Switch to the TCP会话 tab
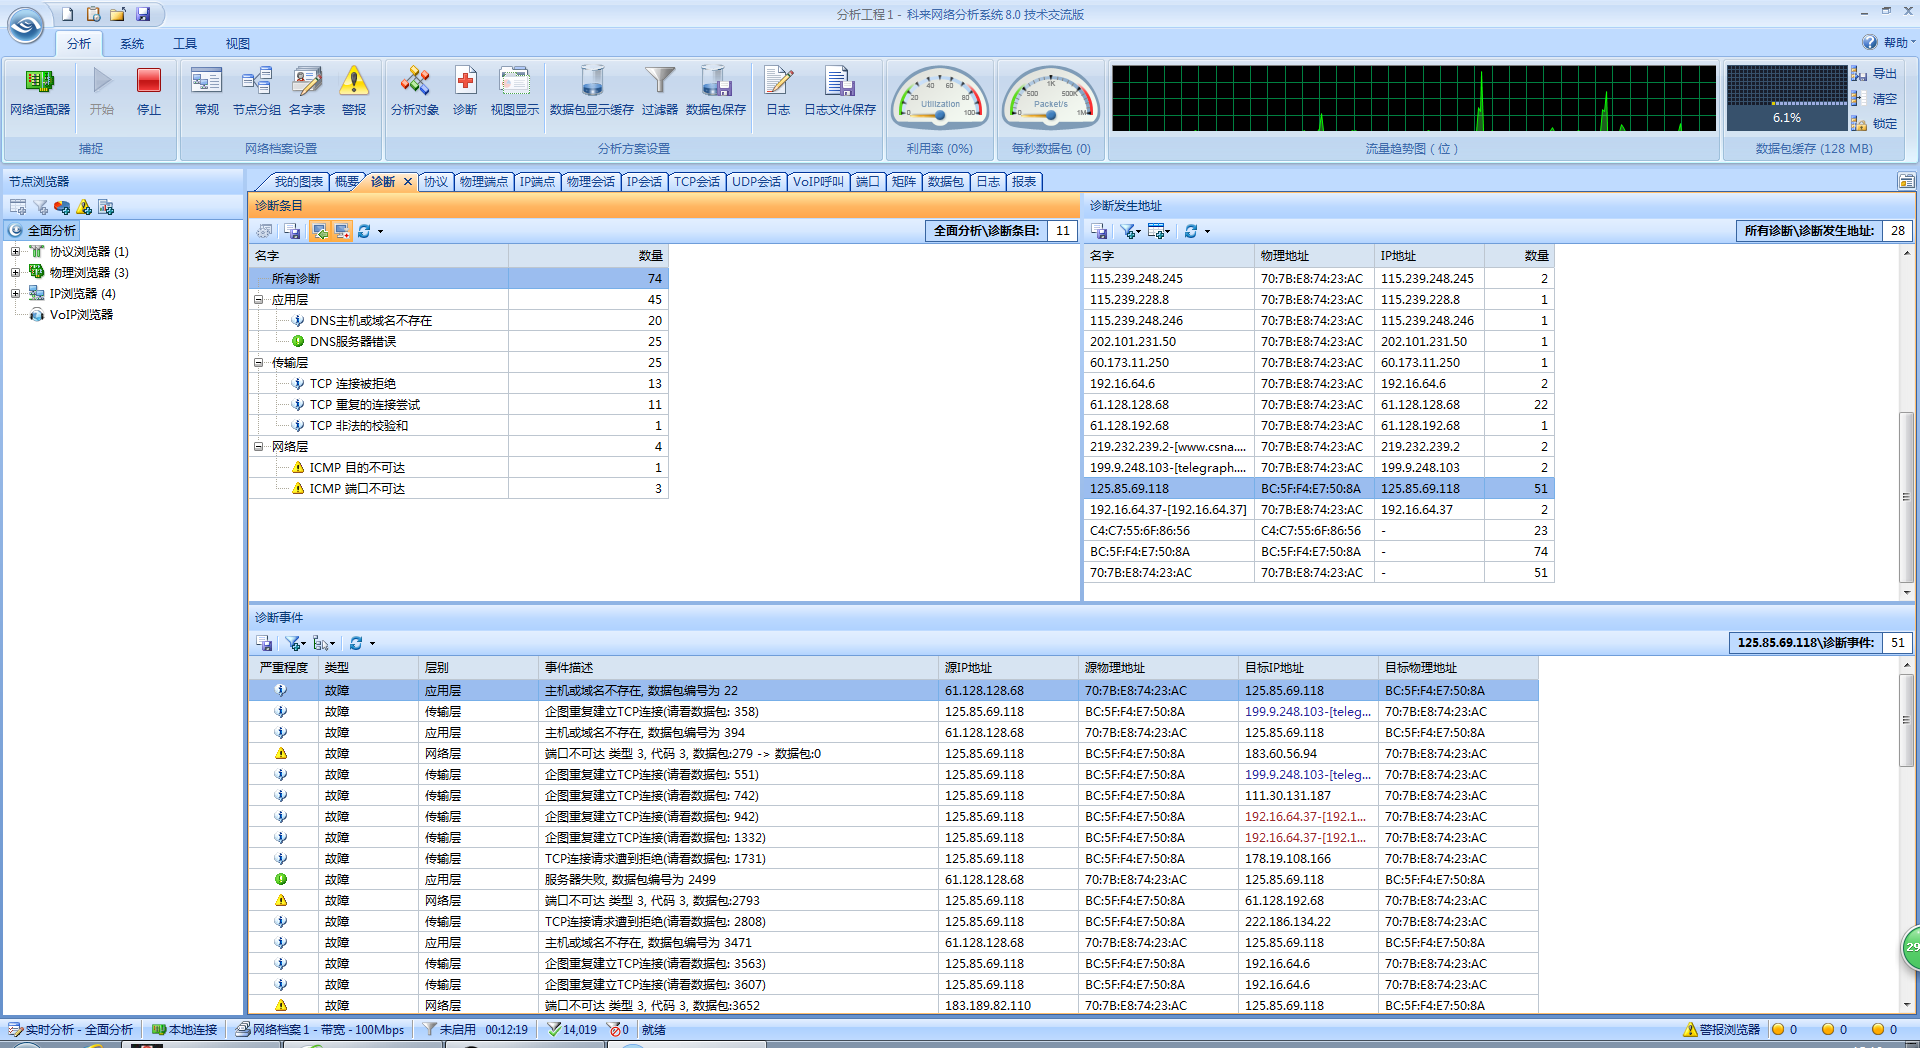Image resolution: width=1920 pixels, height=1048 pixels. click(x=696, y=182)
